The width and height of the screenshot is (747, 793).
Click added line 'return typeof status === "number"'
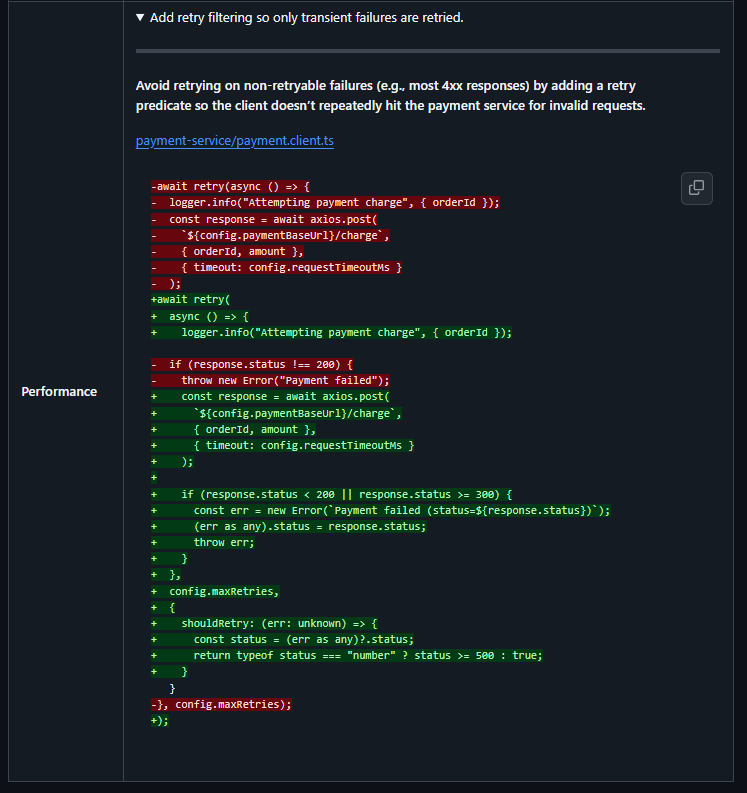(346, 656)
